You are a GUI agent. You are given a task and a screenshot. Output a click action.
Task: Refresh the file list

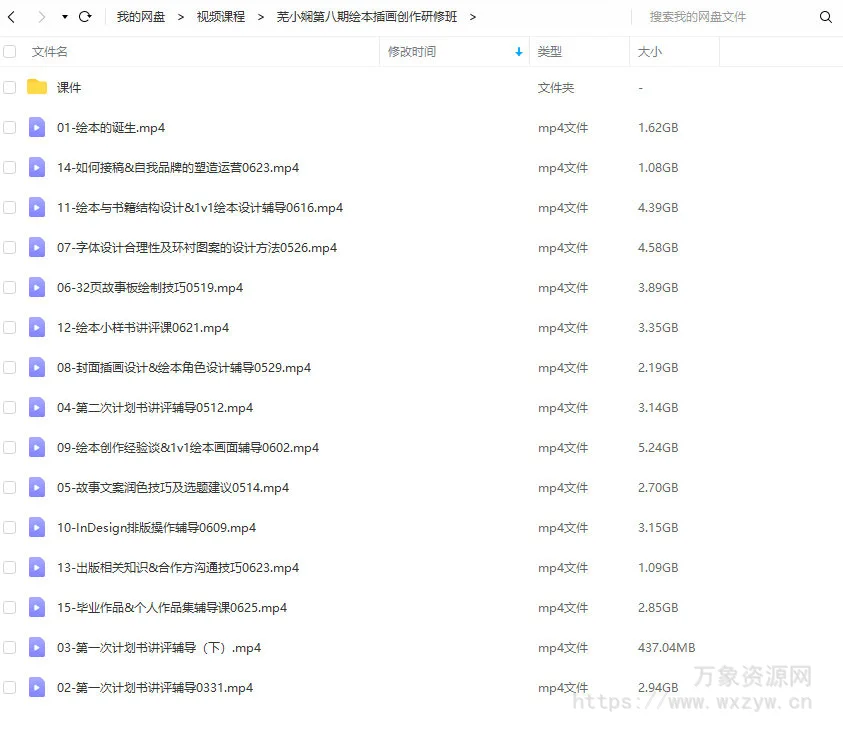click(85, 17)
